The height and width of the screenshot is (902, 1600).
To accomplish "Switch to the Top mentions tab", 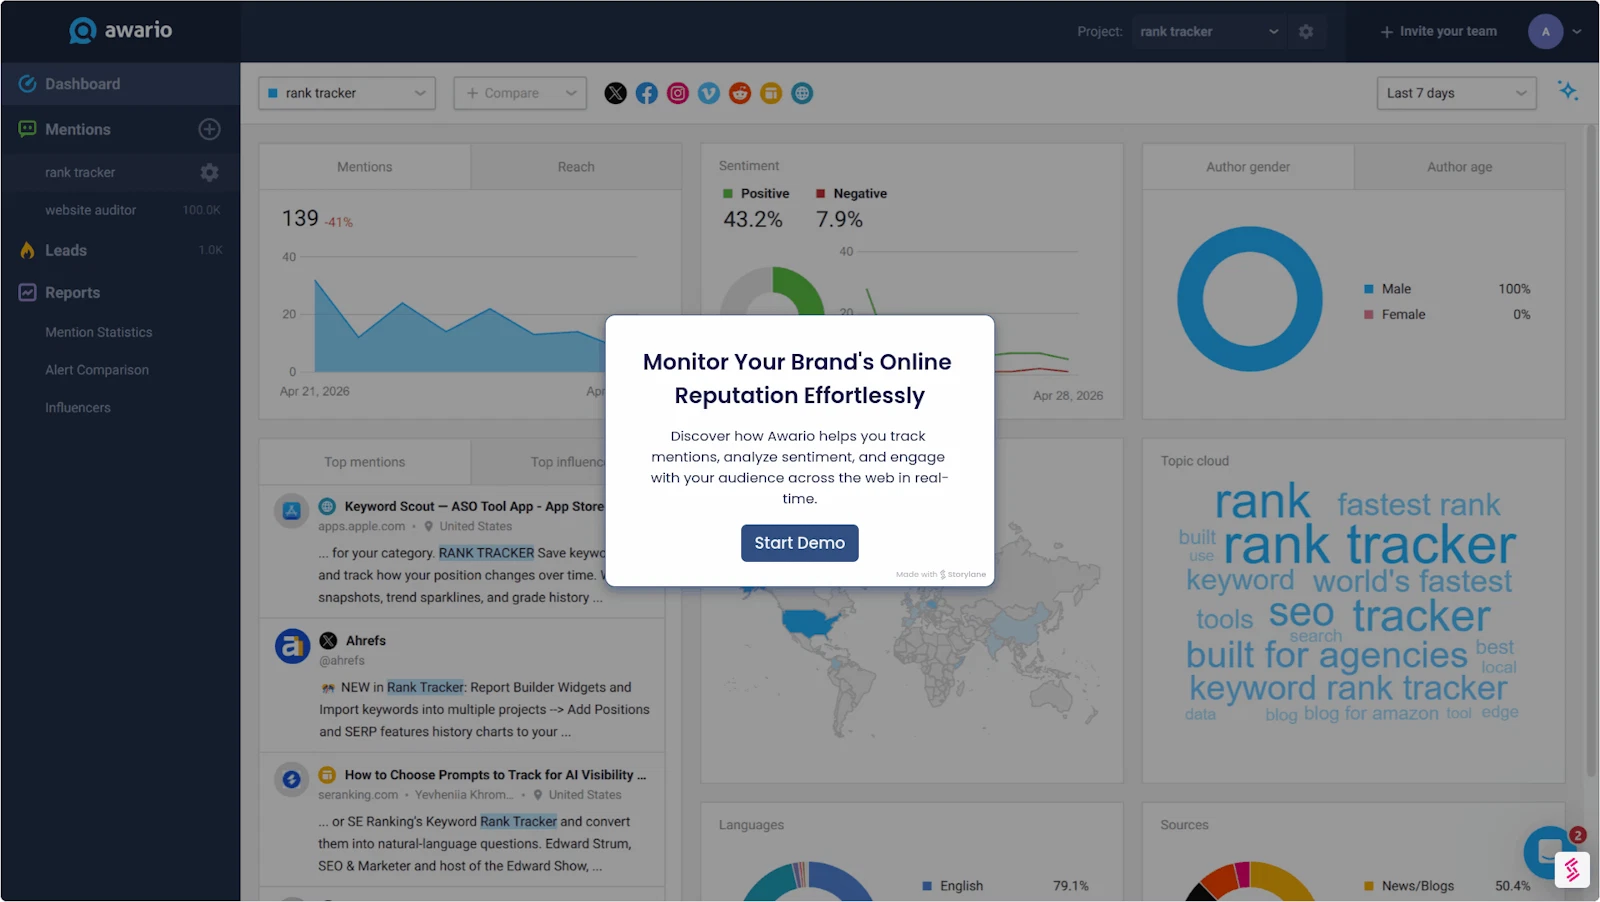I will pyautogui.click(x=365, y=462).
